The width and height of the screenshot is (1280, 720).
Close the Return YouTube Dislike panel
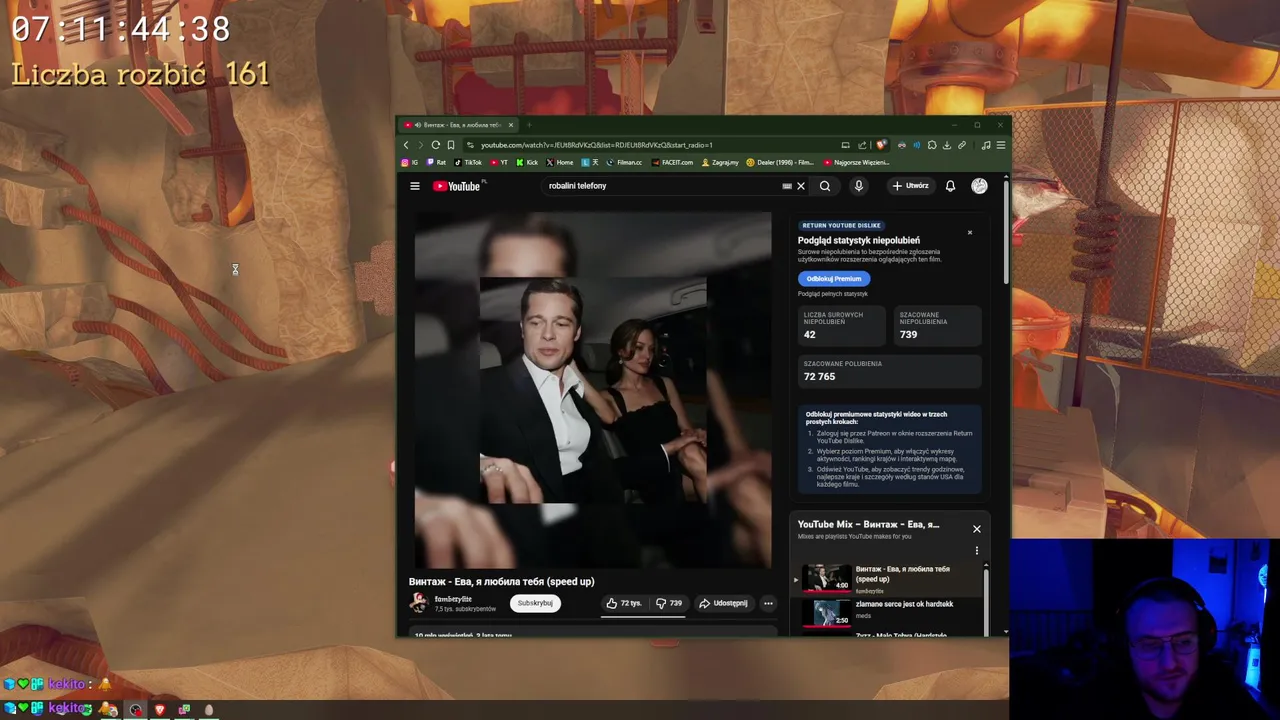click(969, 233)
